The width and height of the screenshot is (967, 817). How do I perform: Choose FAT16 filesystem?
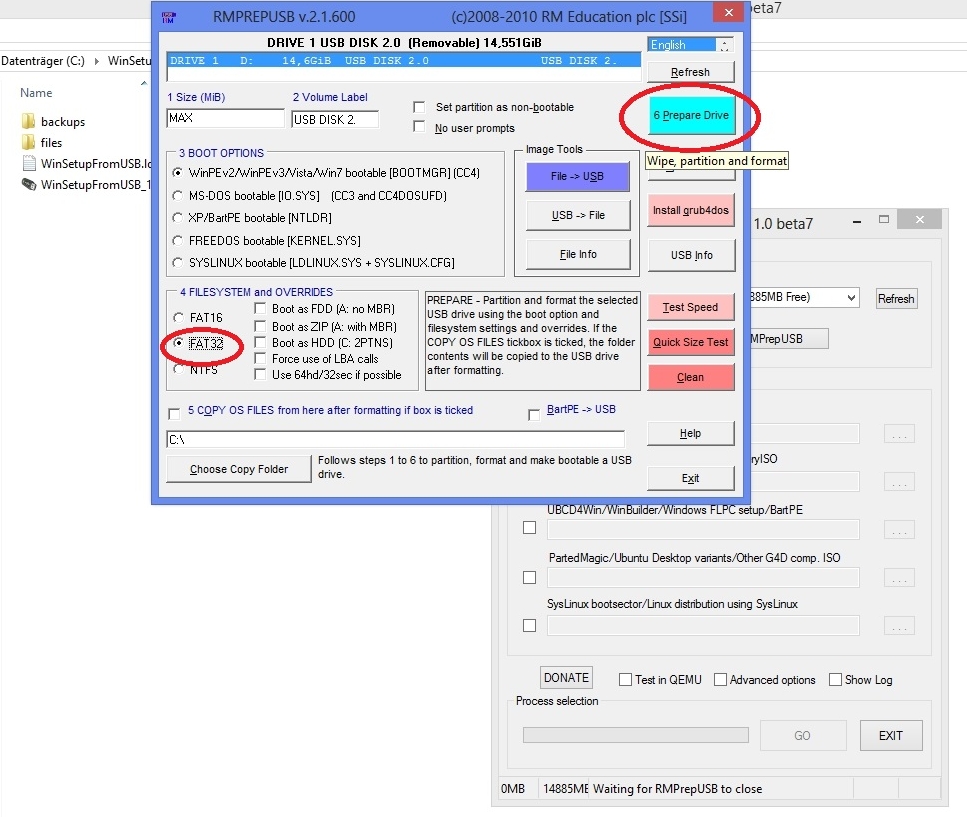179,318
